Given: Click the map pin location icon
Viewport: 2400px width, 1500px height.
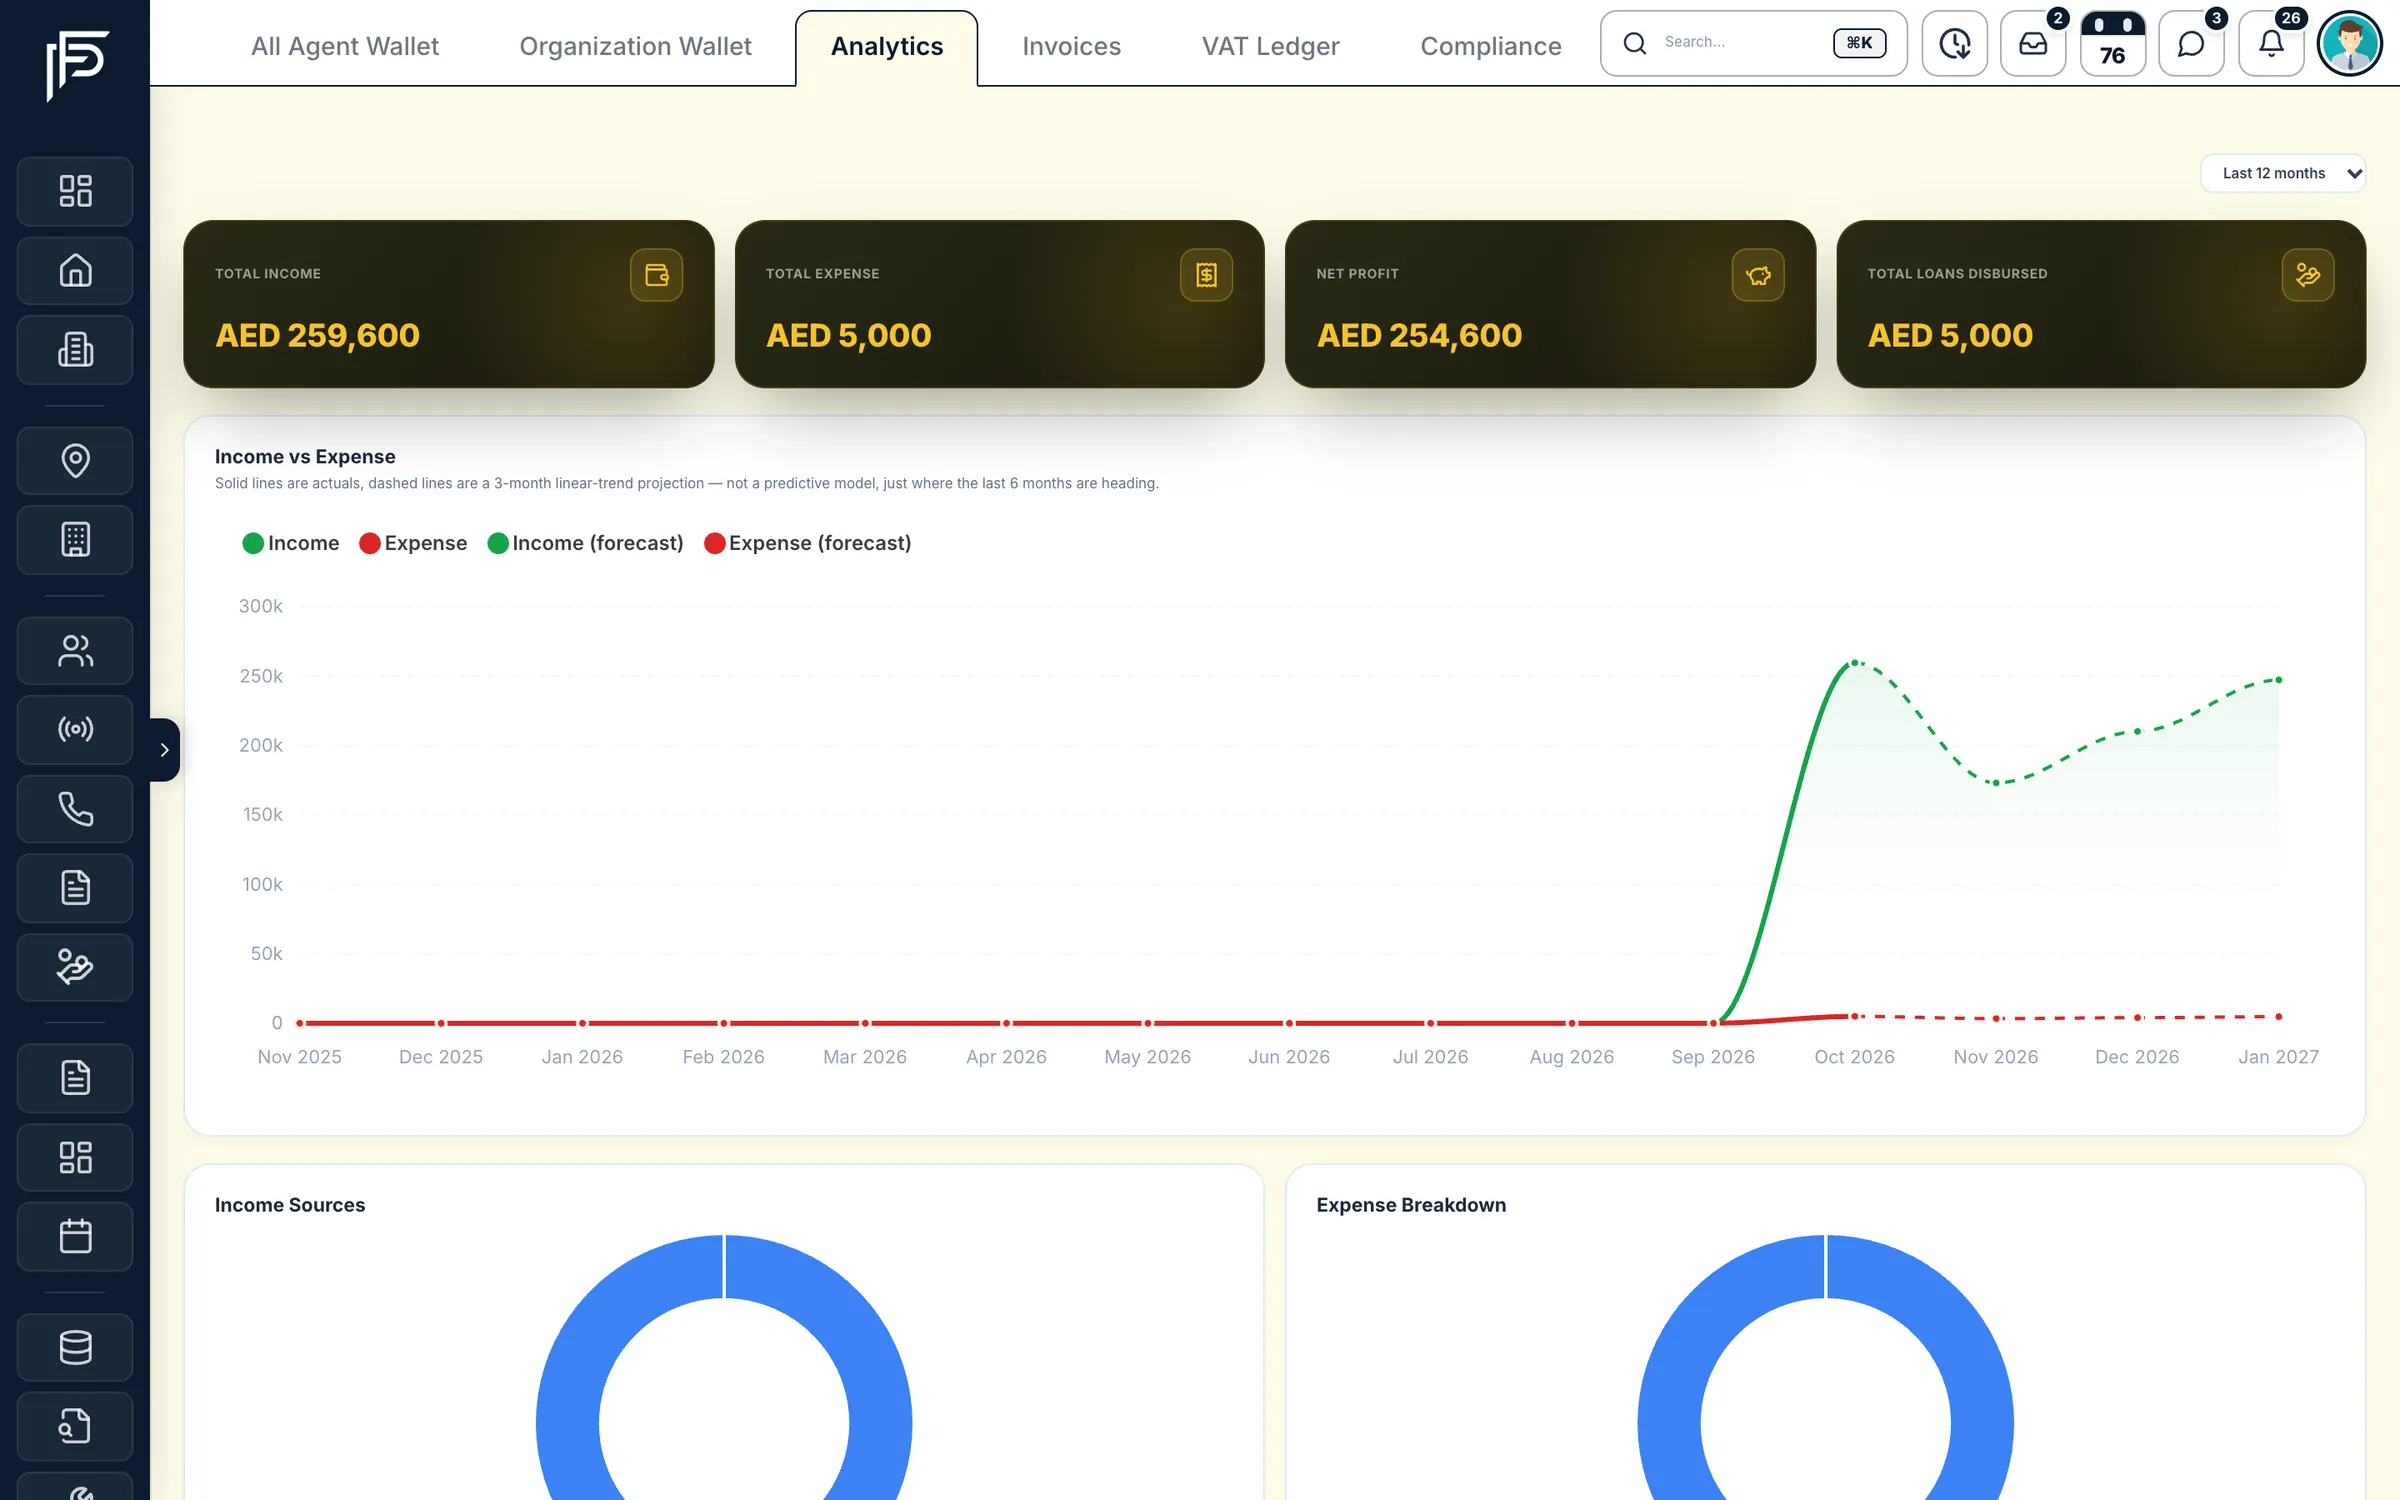Looking at the screenshot, I should click(75, 461).
